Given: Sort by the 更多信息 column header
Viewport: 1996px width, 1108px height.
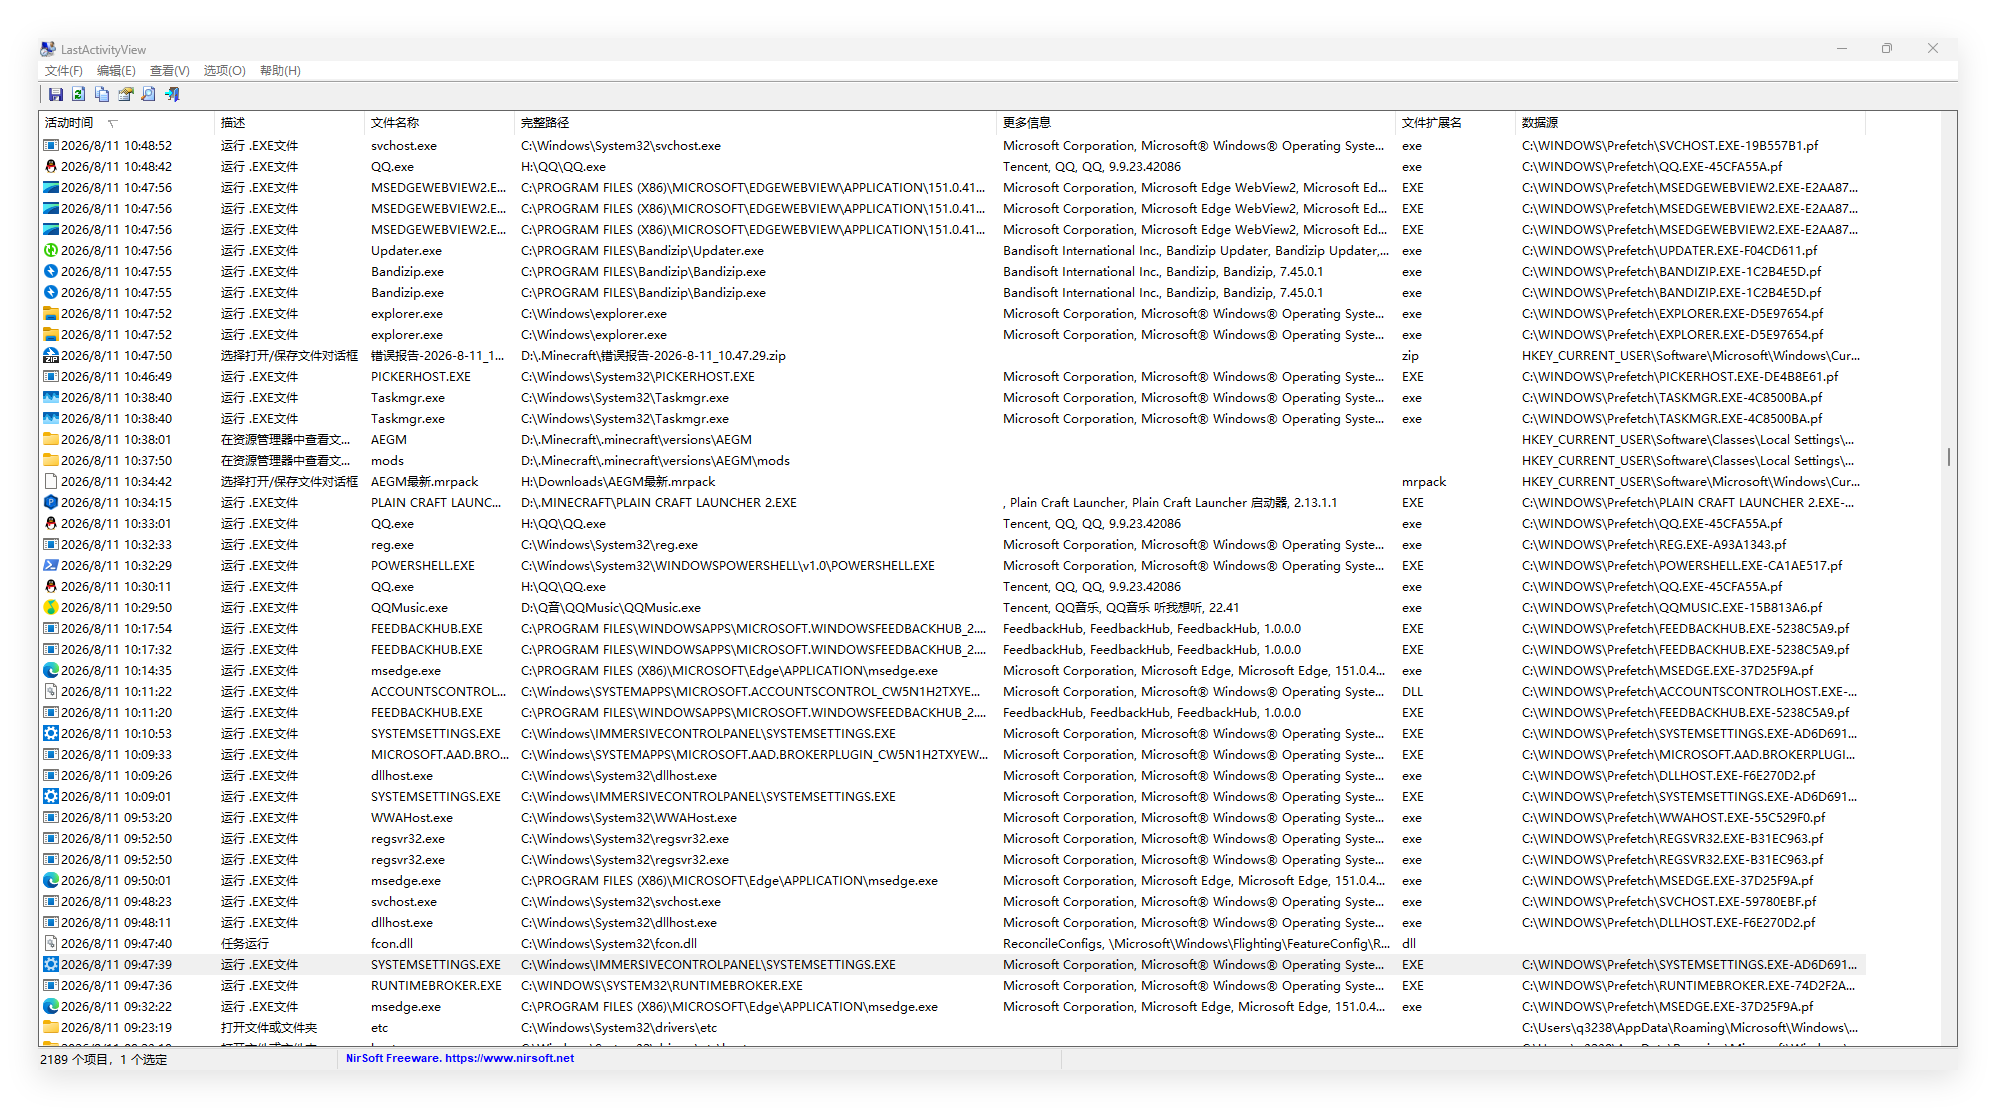Looking at the screenshot, I should click(x=1196, y=123).
